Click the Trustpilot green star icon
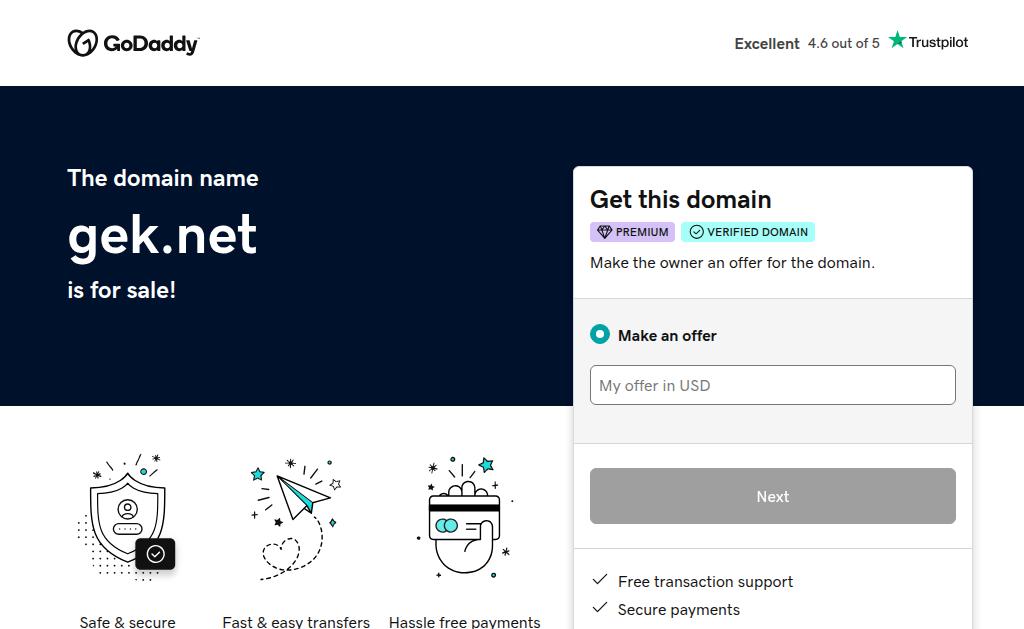The width and height of the screenshot is (1024, 629). [x=897, y=40]
